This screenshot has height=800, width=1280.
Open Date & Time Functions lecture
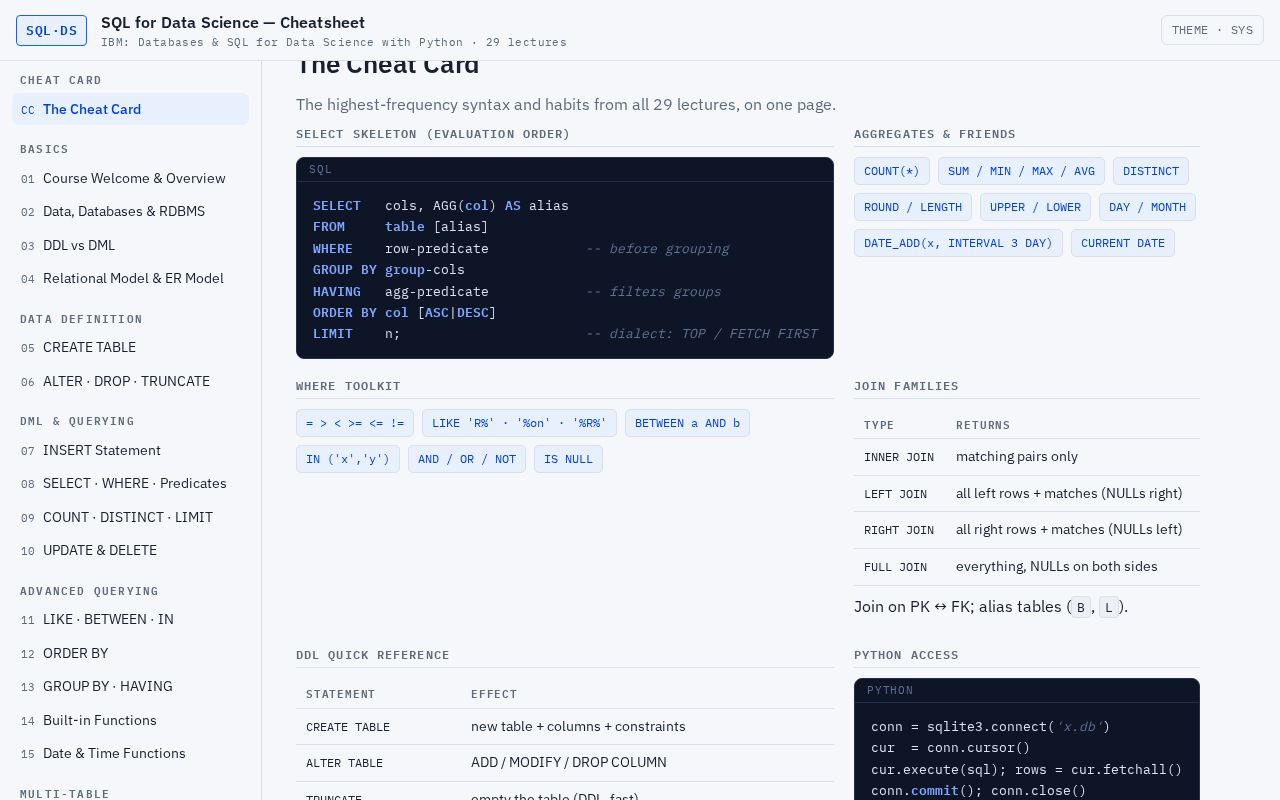coord(130,753)
